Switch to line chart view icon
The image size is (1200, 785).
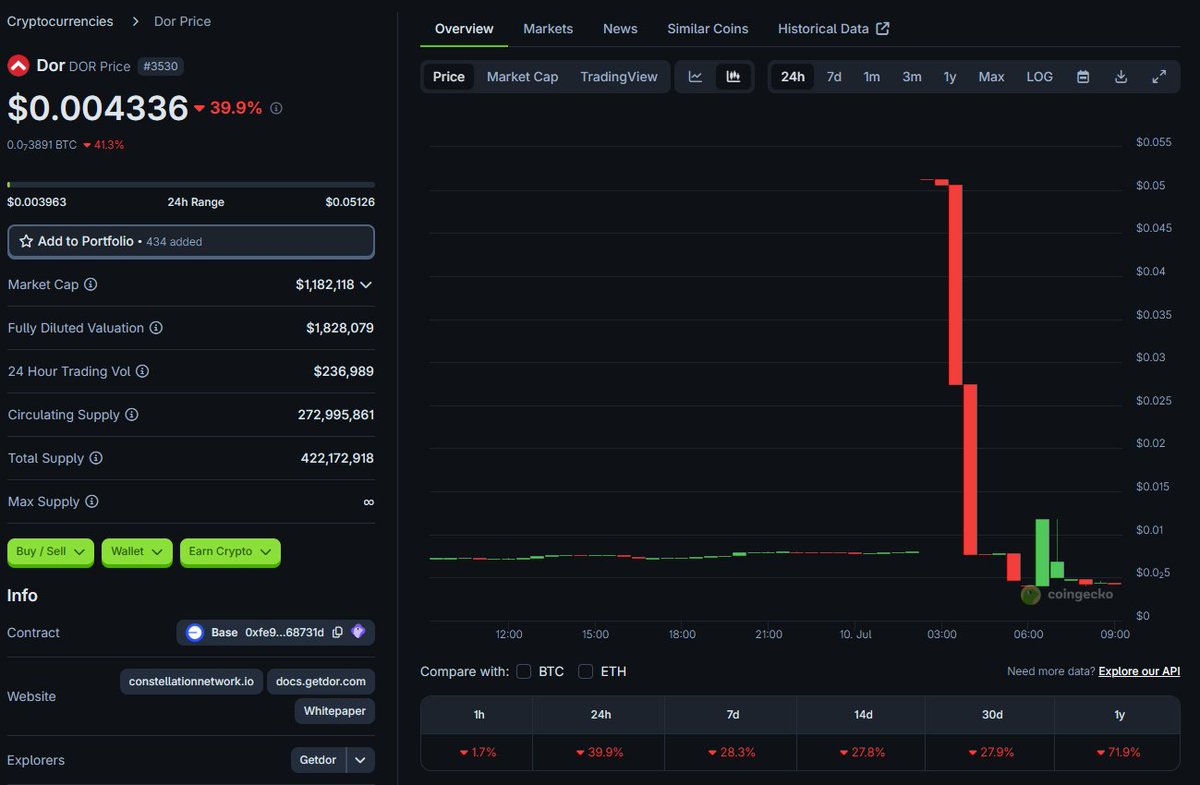point(695,77)
